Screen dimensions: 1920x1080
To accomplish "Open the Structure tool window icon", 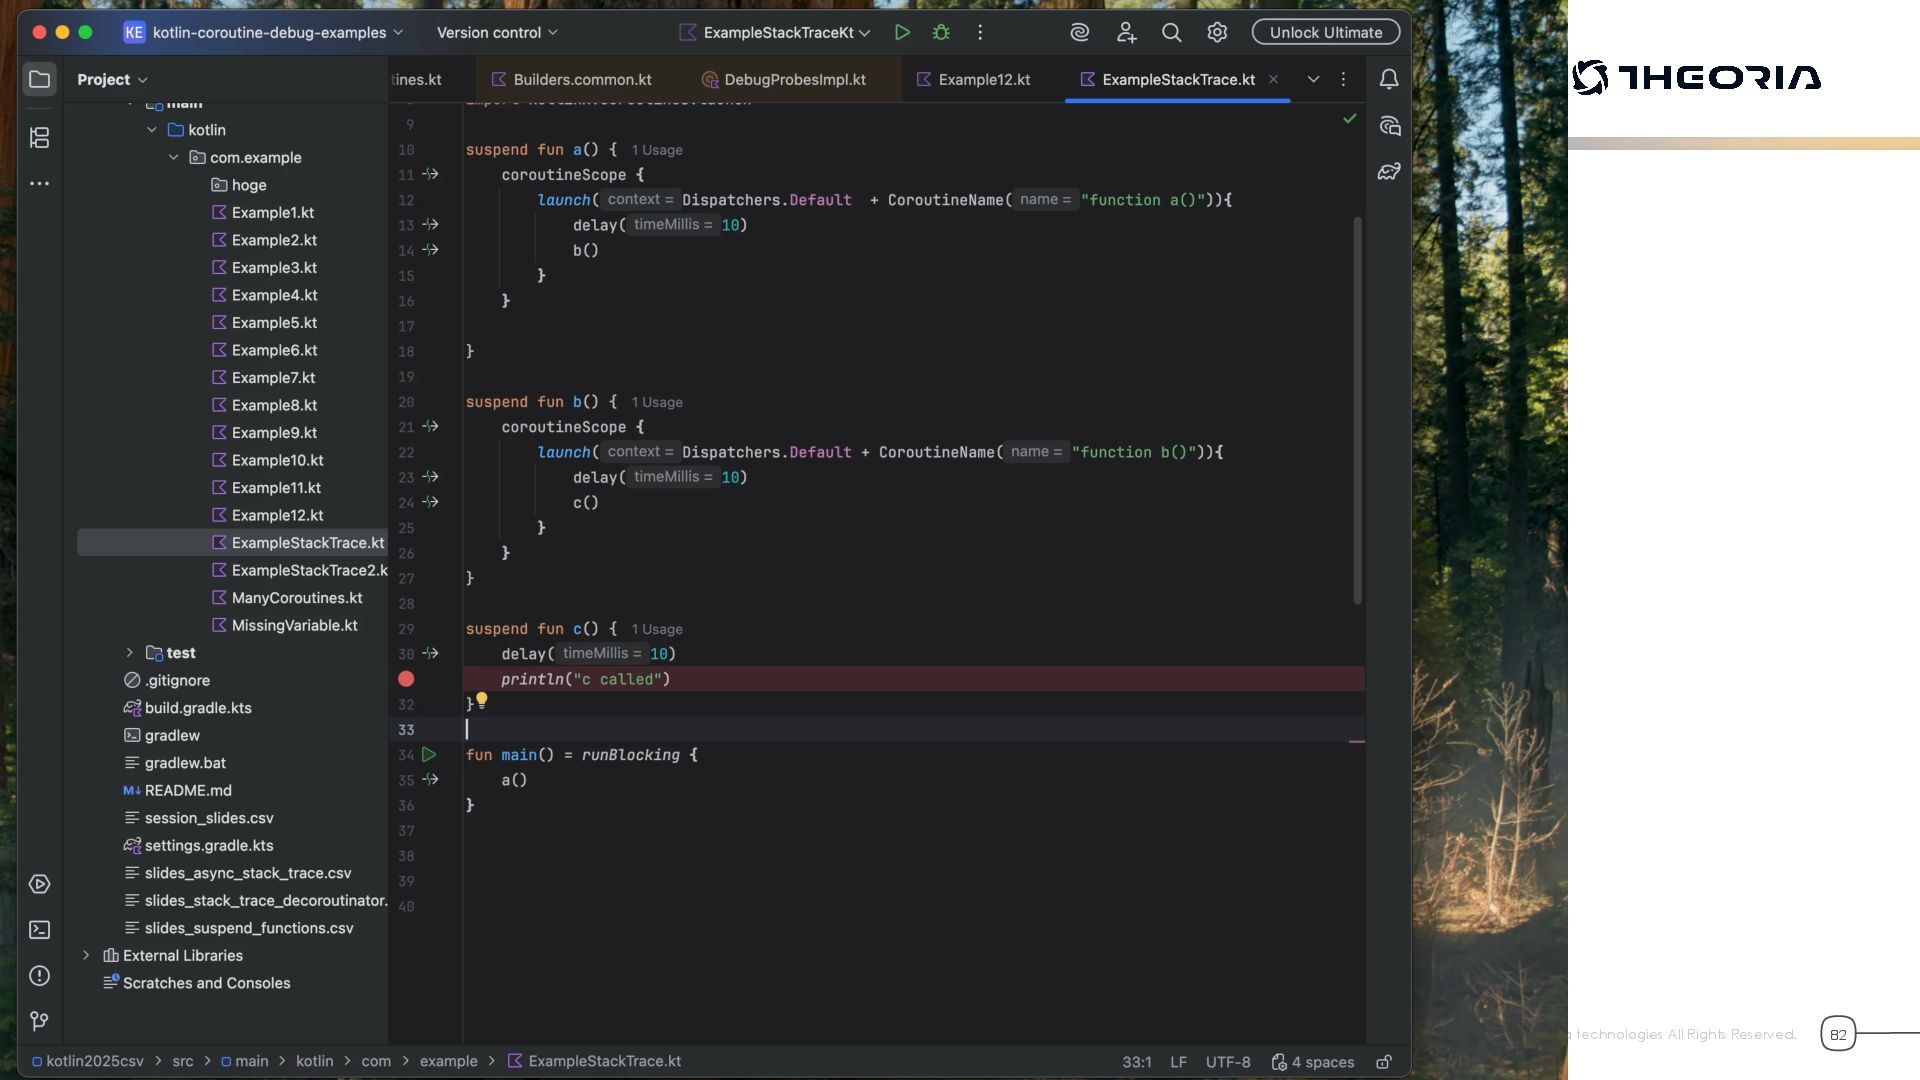I will click(39, 137).
